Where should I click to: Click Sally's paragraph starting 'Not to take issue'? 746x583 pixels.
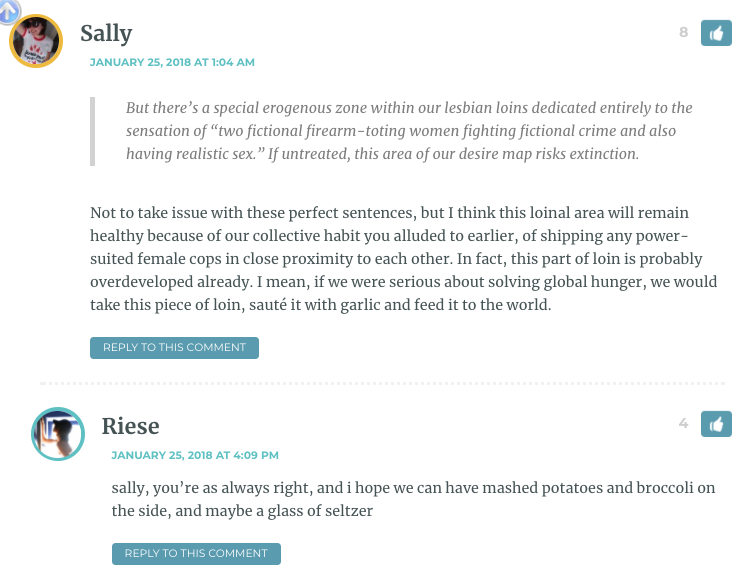tap(403, 259)
